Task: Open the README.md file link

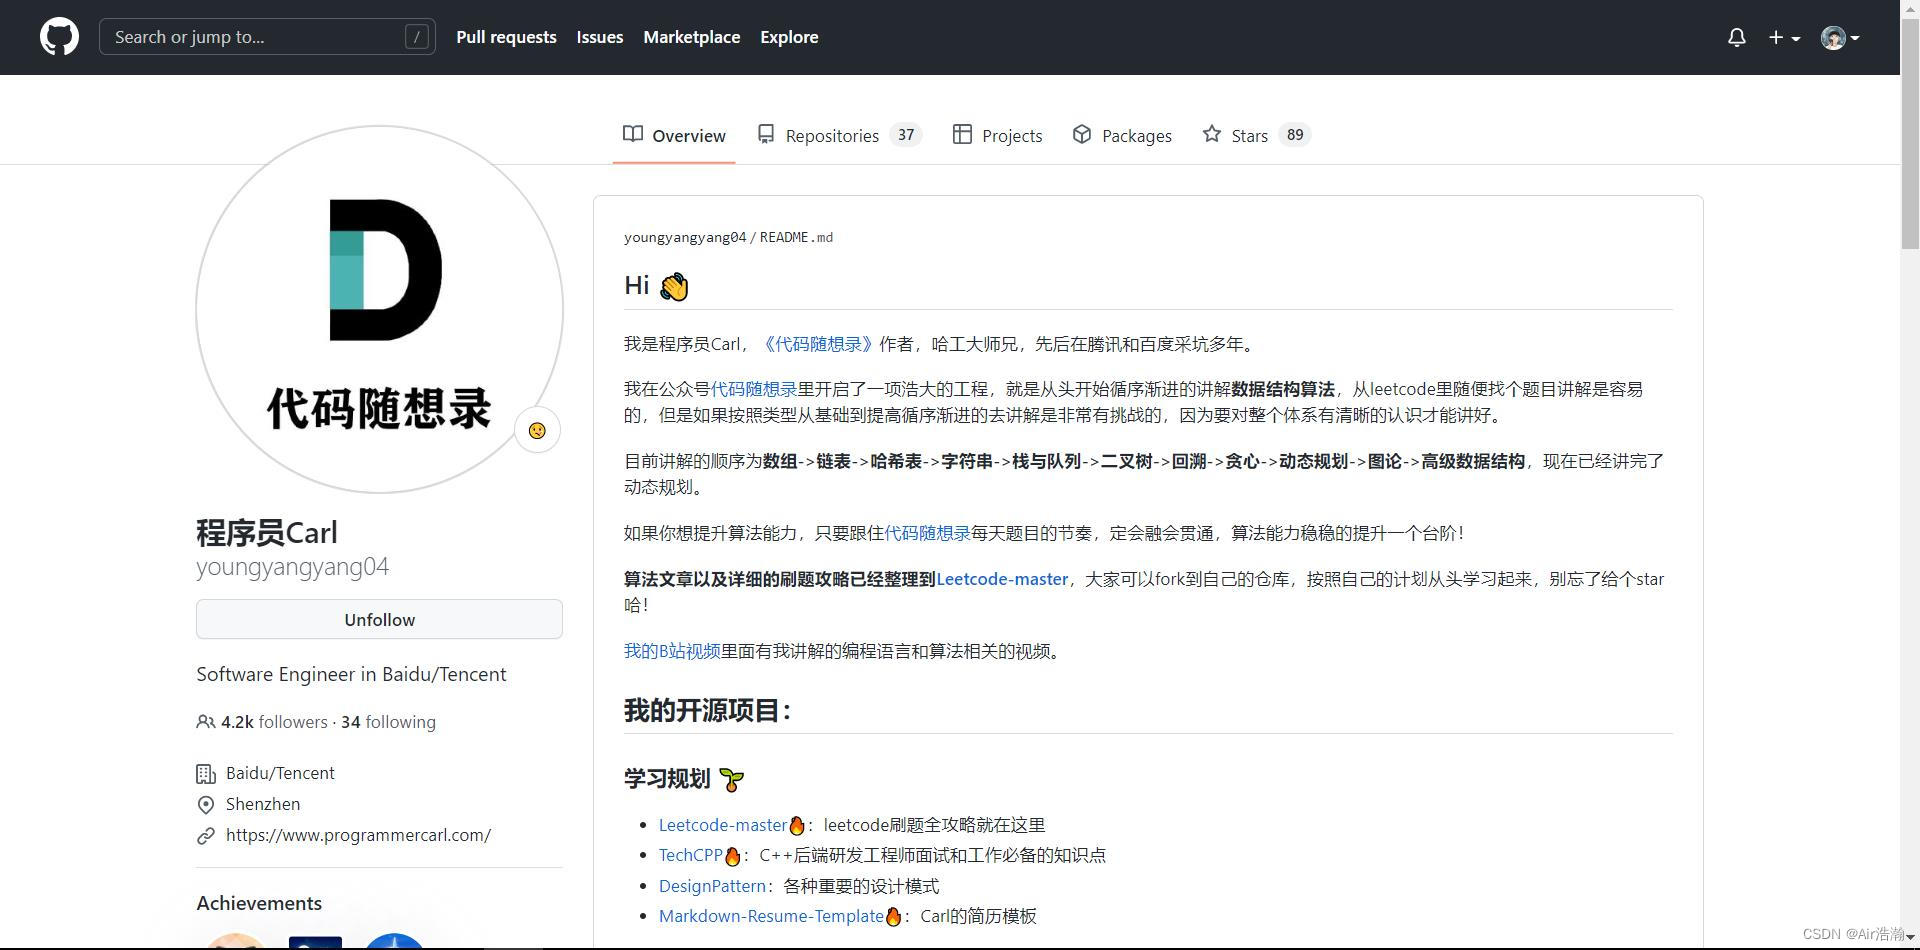Action: tap(796, 238)
